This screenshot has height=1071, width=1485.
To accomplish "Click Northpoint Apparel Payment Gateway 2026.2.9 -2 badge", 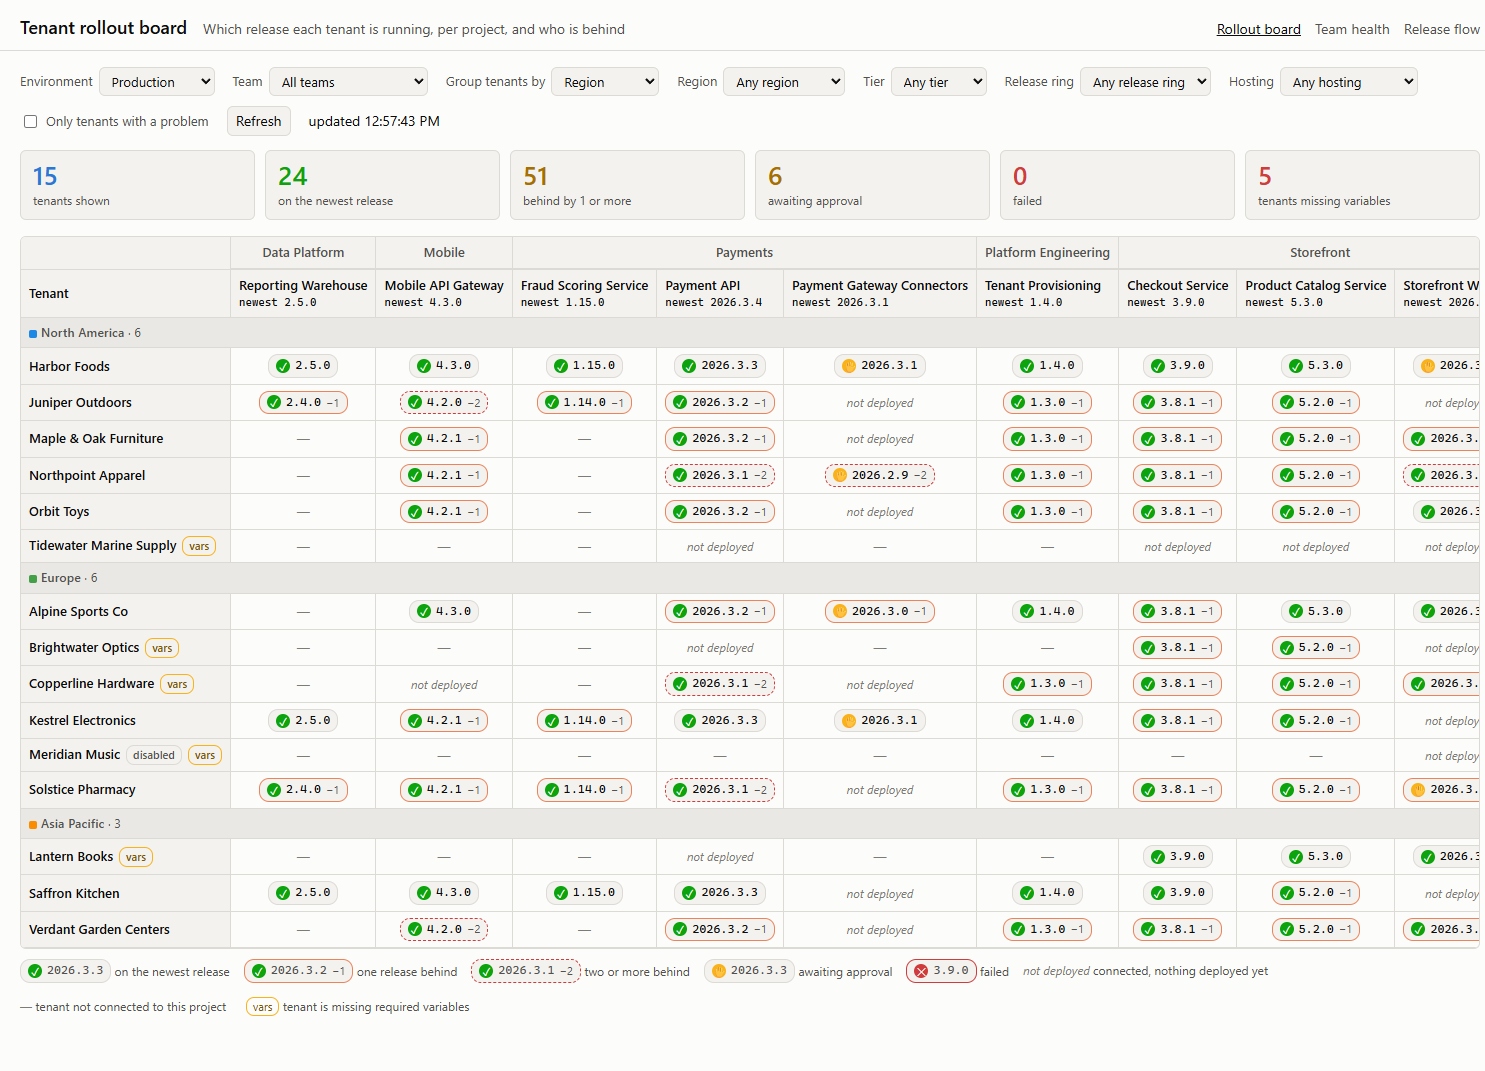I will [x=880, y=475].
